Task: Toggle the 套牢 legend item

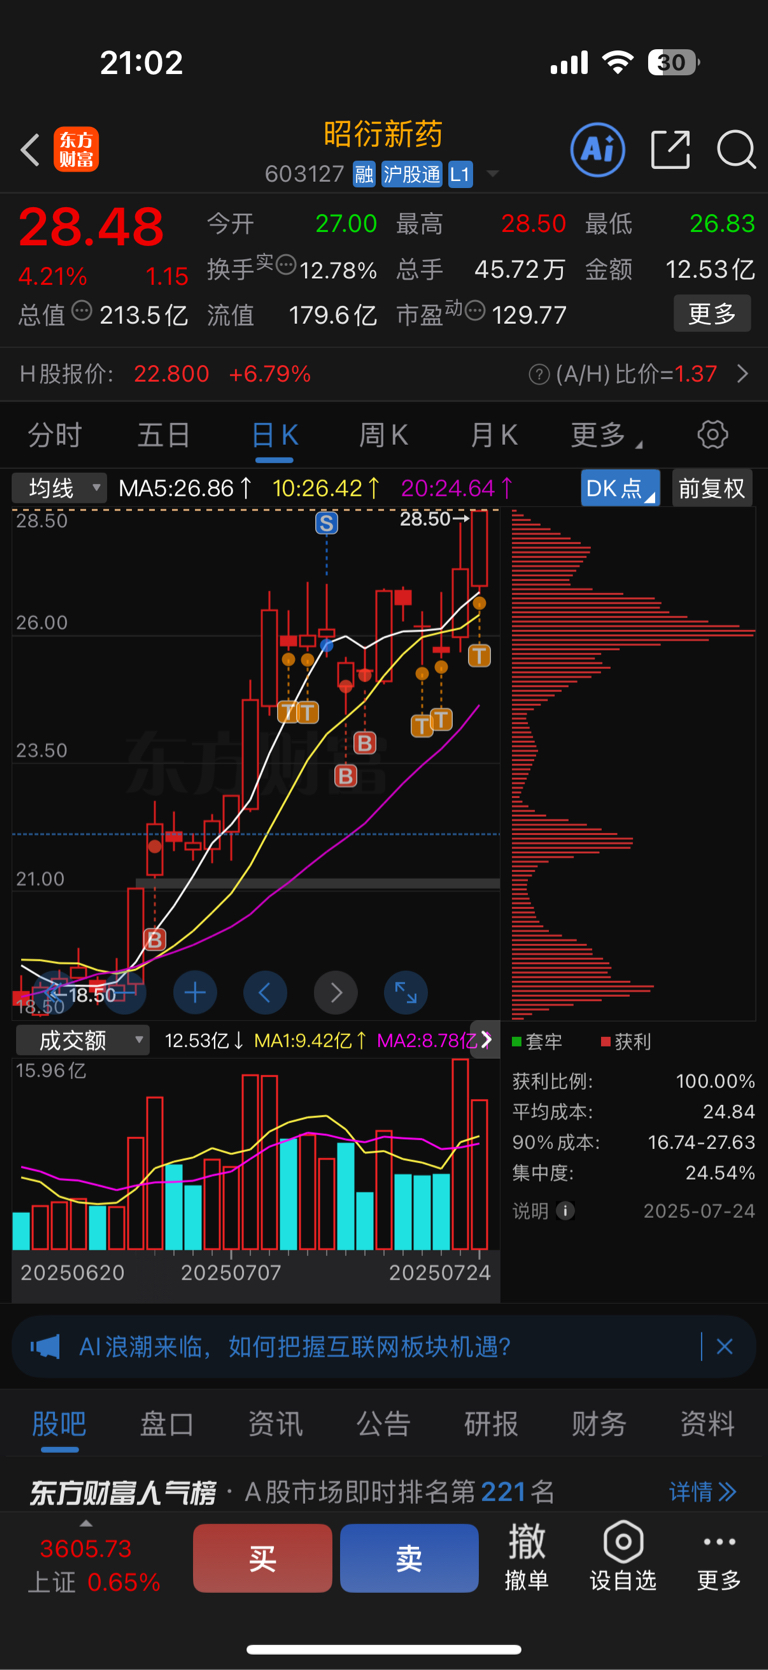Action: (537, 1042)
